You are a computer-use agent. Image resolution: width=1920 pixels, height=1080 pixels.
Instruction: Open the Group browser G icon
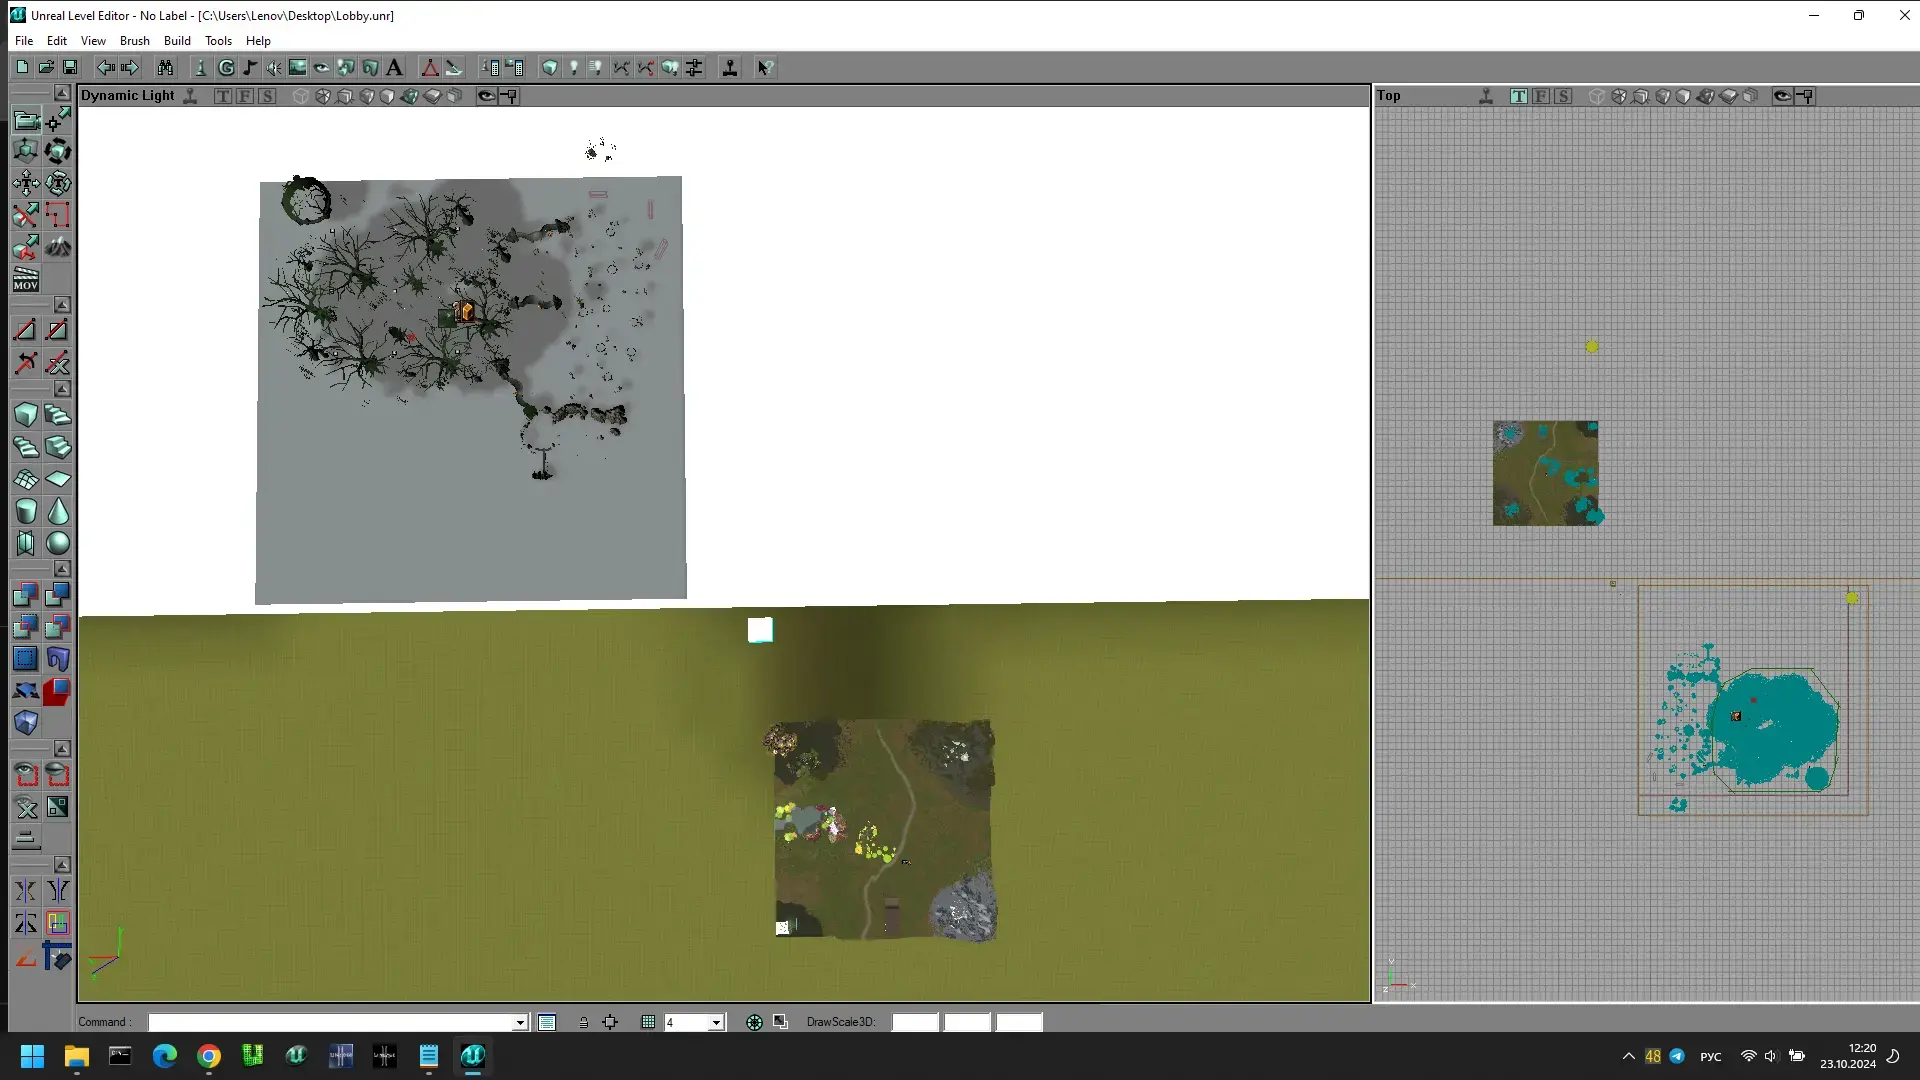pyautogui.click(x=226, y=67)
